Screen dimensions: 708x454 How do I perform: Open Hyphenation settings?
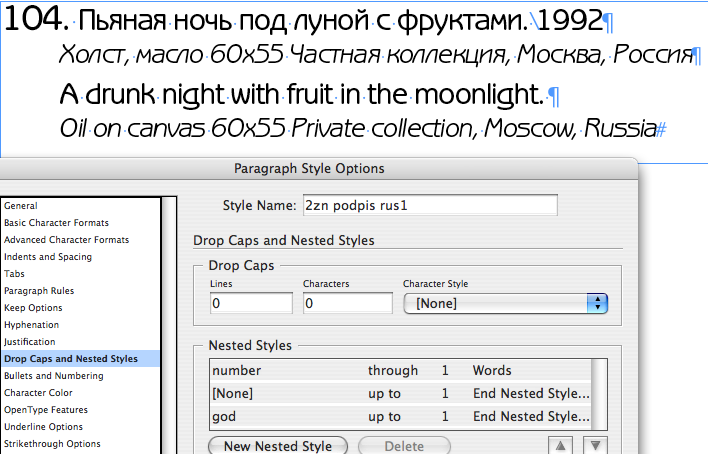(31, 325)
